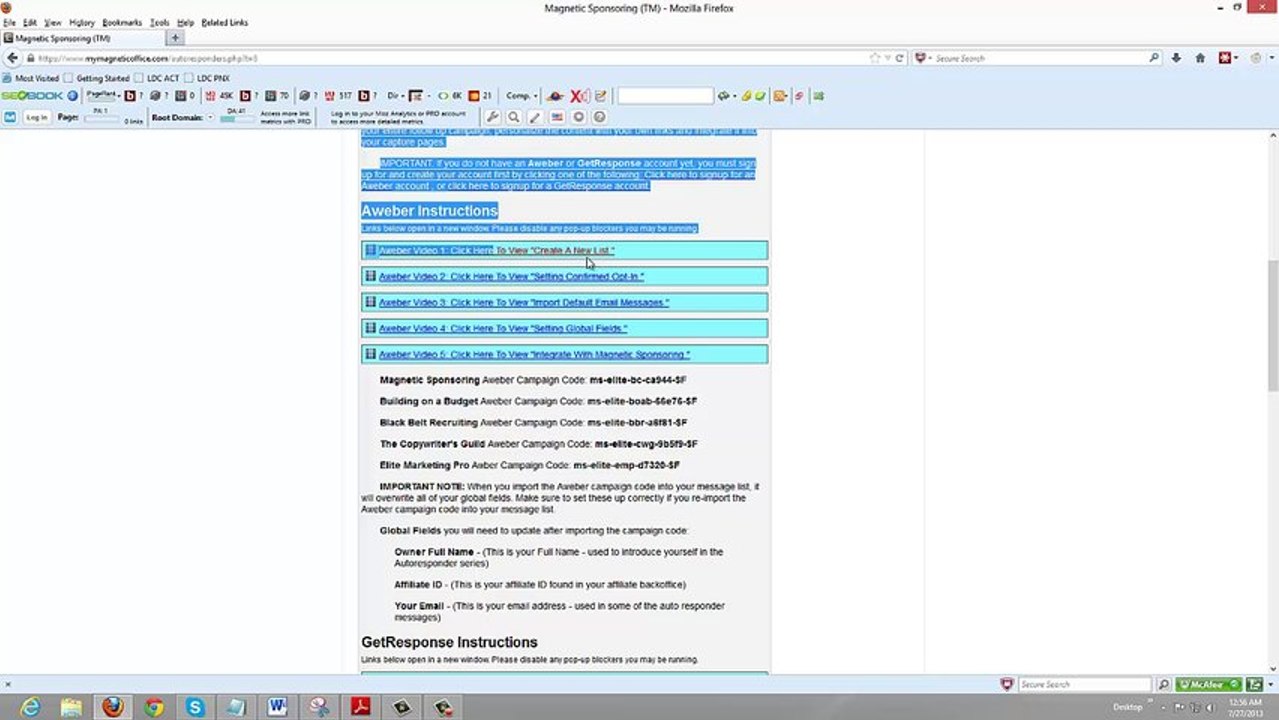Open the search engine selector dropdown
Screen dimensions: 1279x720
[x=924, y=58]
